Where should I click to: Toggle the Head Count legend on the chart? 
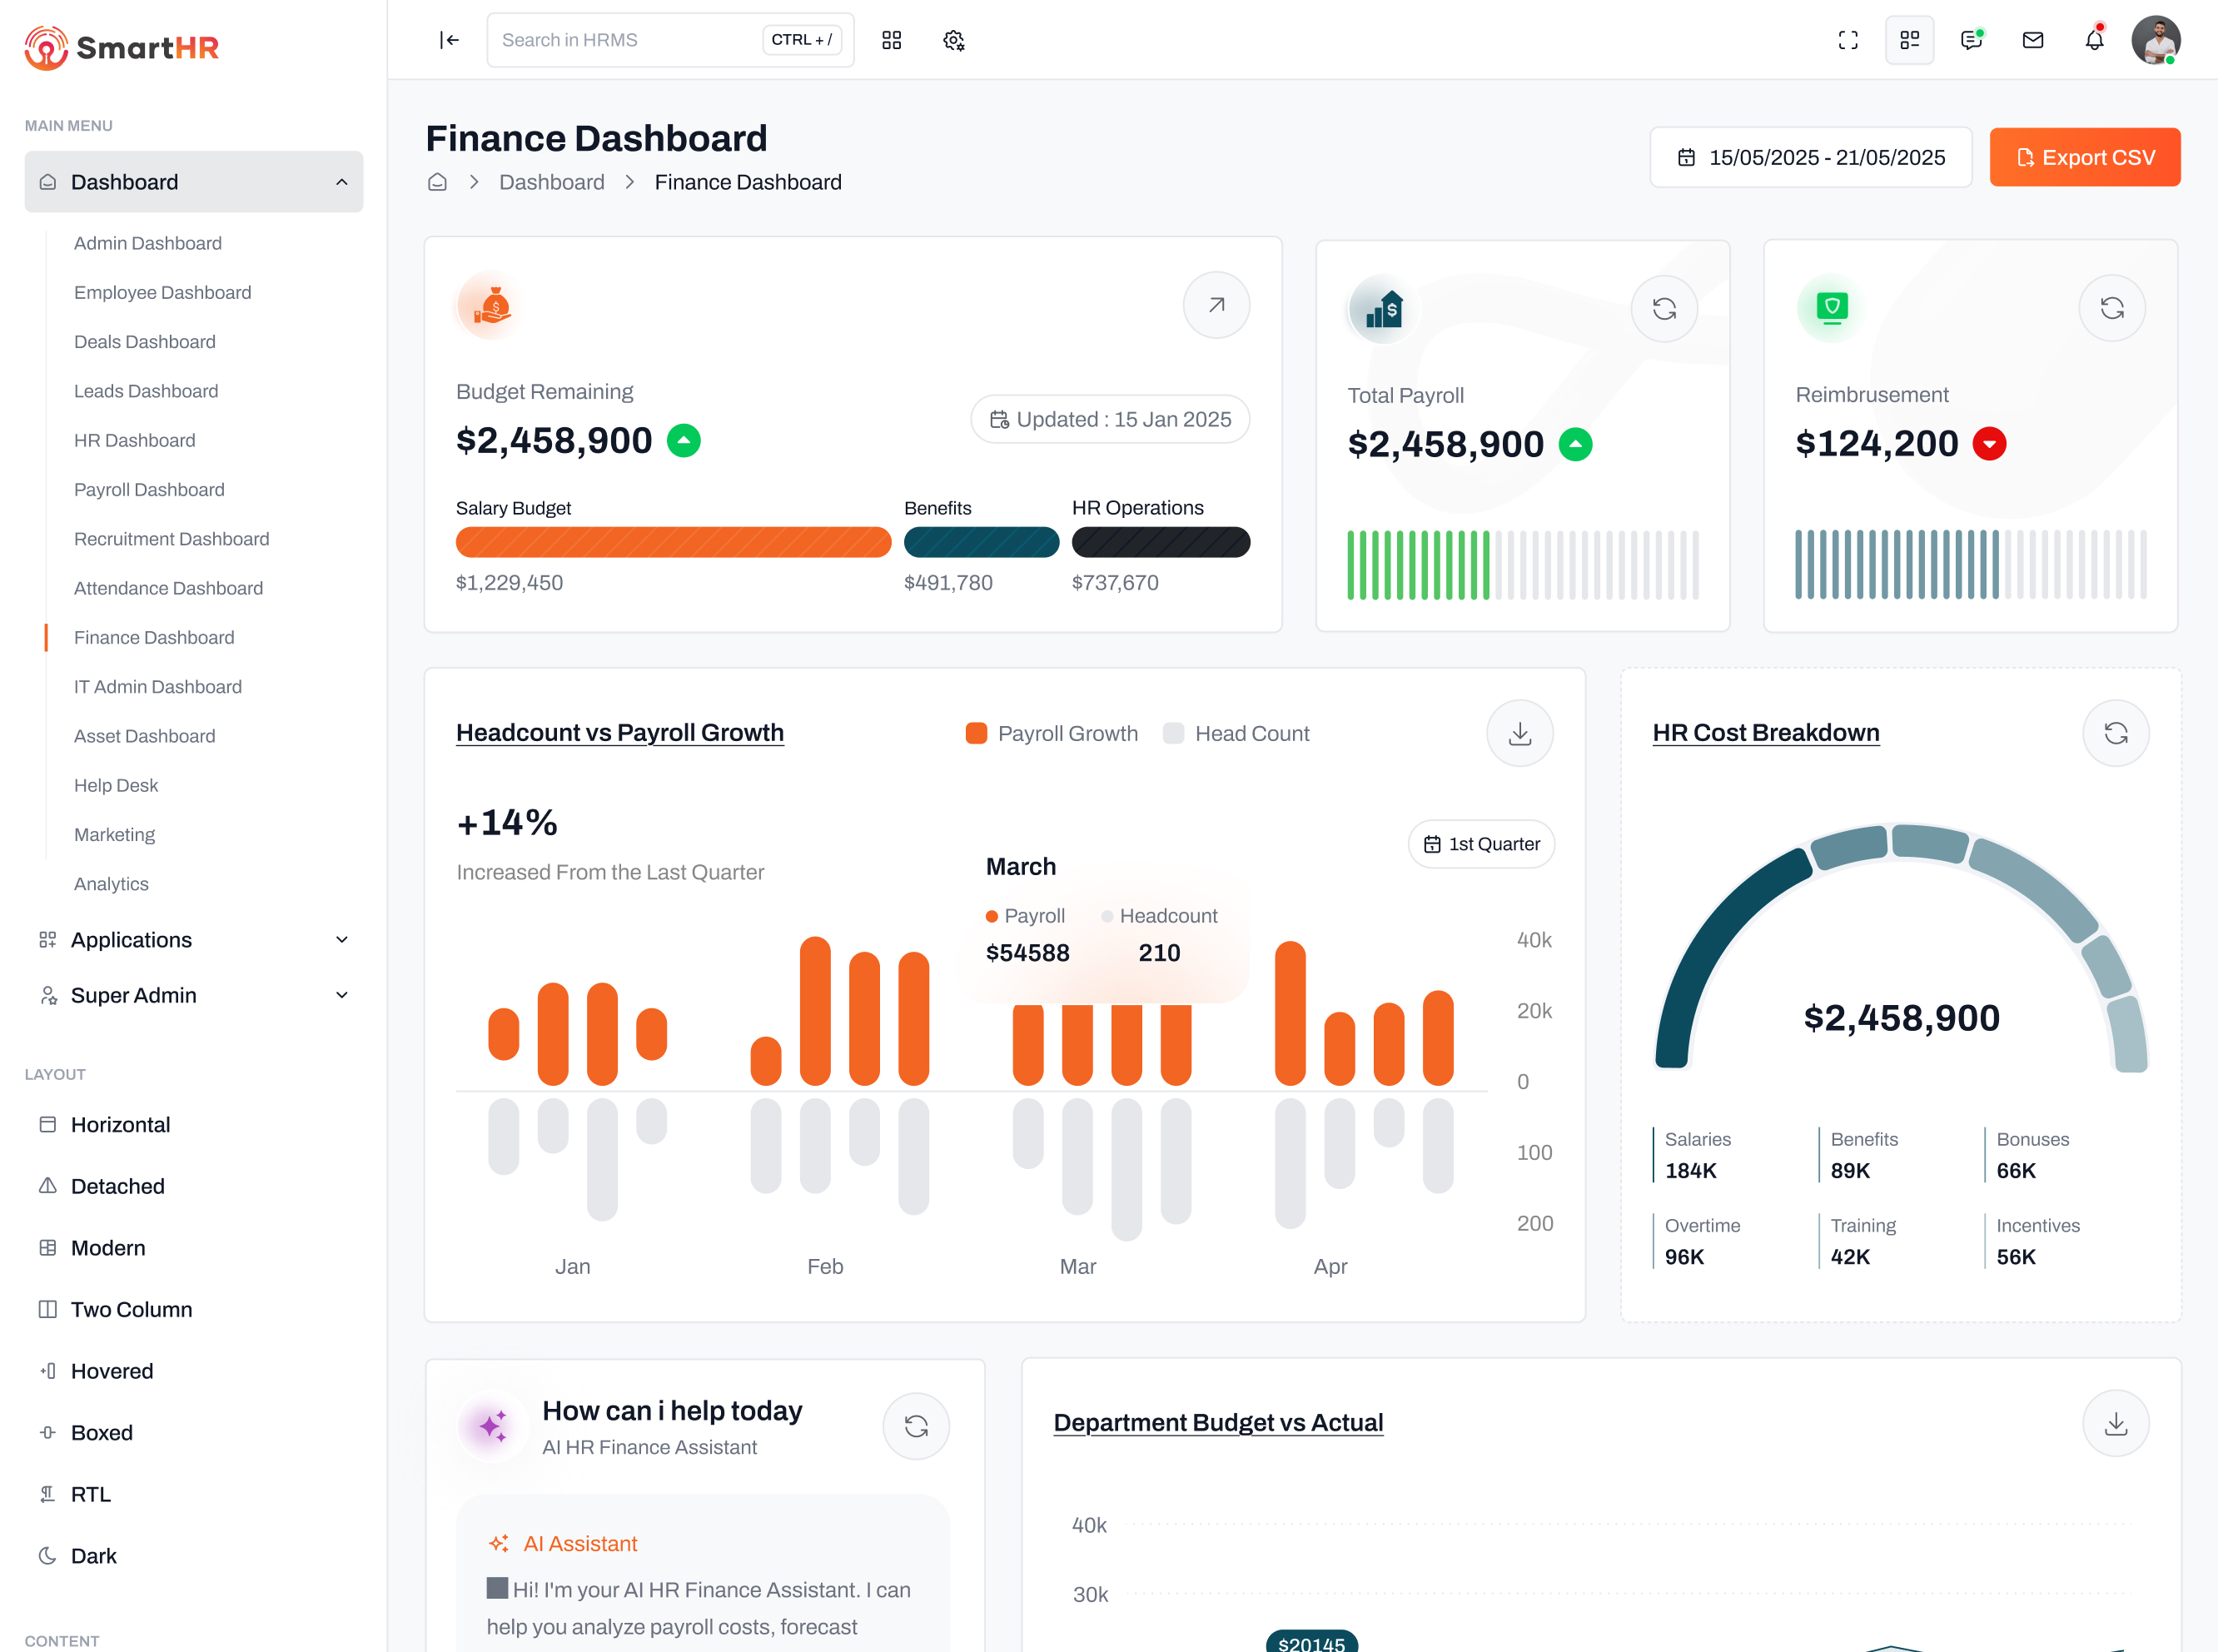pos(1237,733)
